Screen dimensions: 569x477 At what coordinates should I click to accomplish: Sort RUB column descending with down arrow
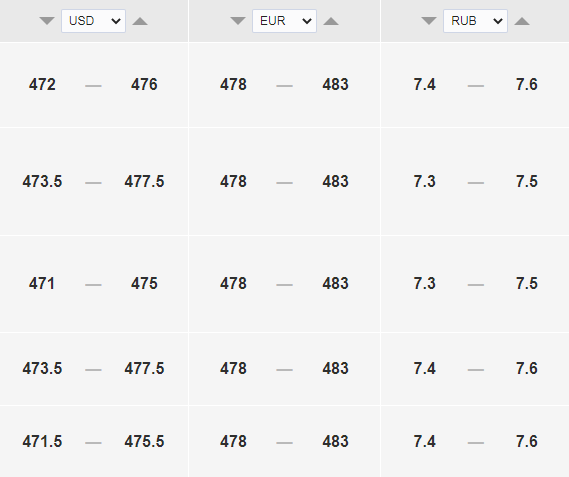click(x=429, y=21)
